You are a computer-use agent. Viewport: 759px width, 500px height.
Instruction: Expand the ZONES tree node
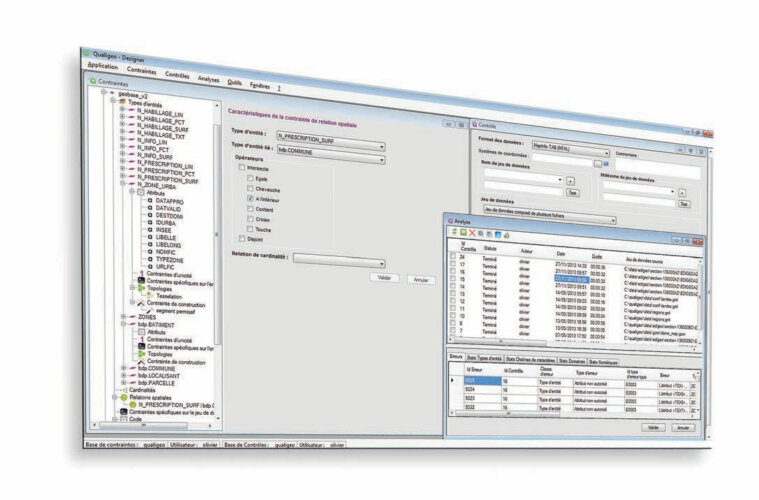tap(124, 317)
